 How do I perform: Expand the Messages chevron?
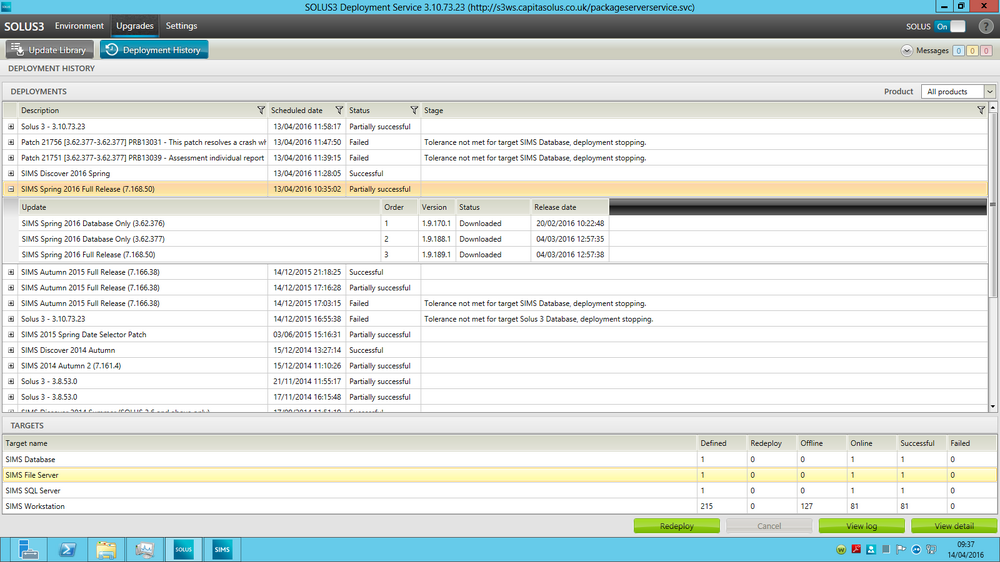[906, 50]
